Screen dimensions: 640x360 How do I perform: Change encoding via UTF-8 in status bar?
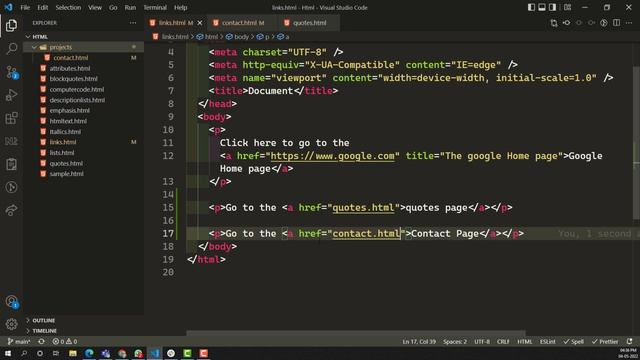(482, 341)
